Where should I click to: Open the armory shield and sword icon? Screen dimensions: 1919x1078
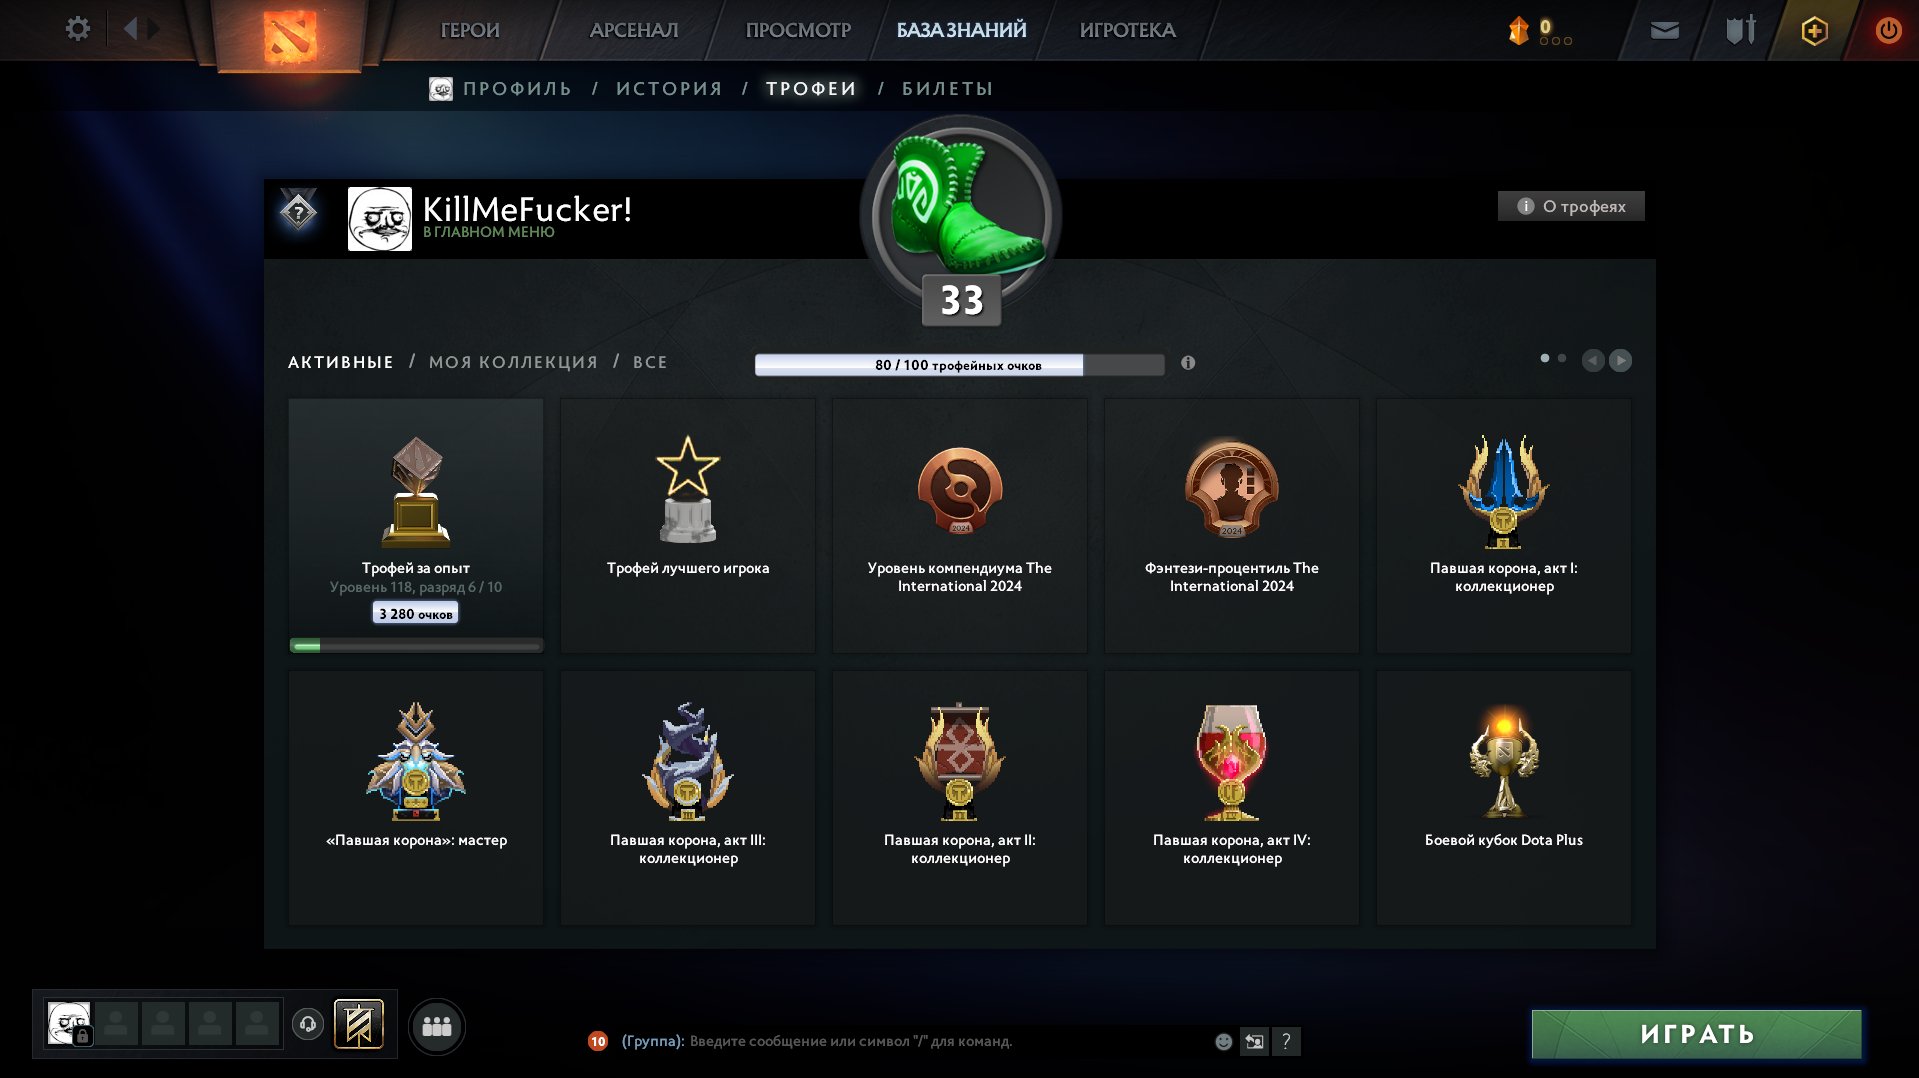(1740, 30)
